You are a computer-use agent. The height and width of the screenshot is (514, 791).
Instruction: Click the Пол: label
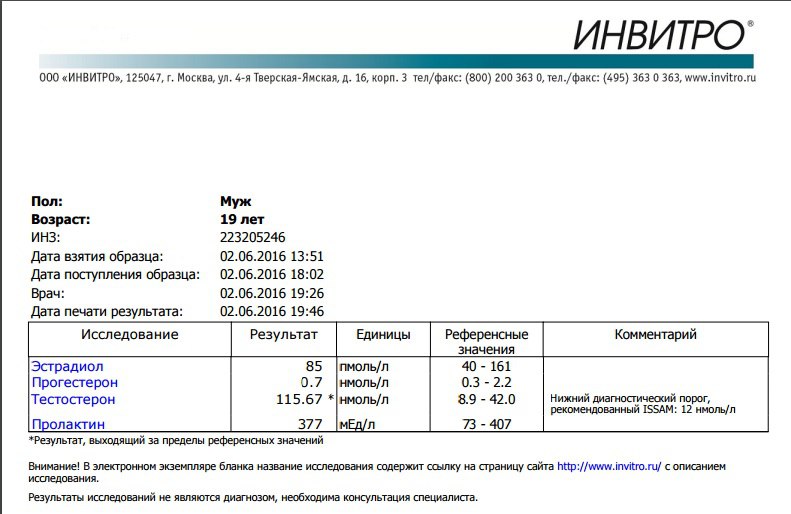tap(47, 201)
